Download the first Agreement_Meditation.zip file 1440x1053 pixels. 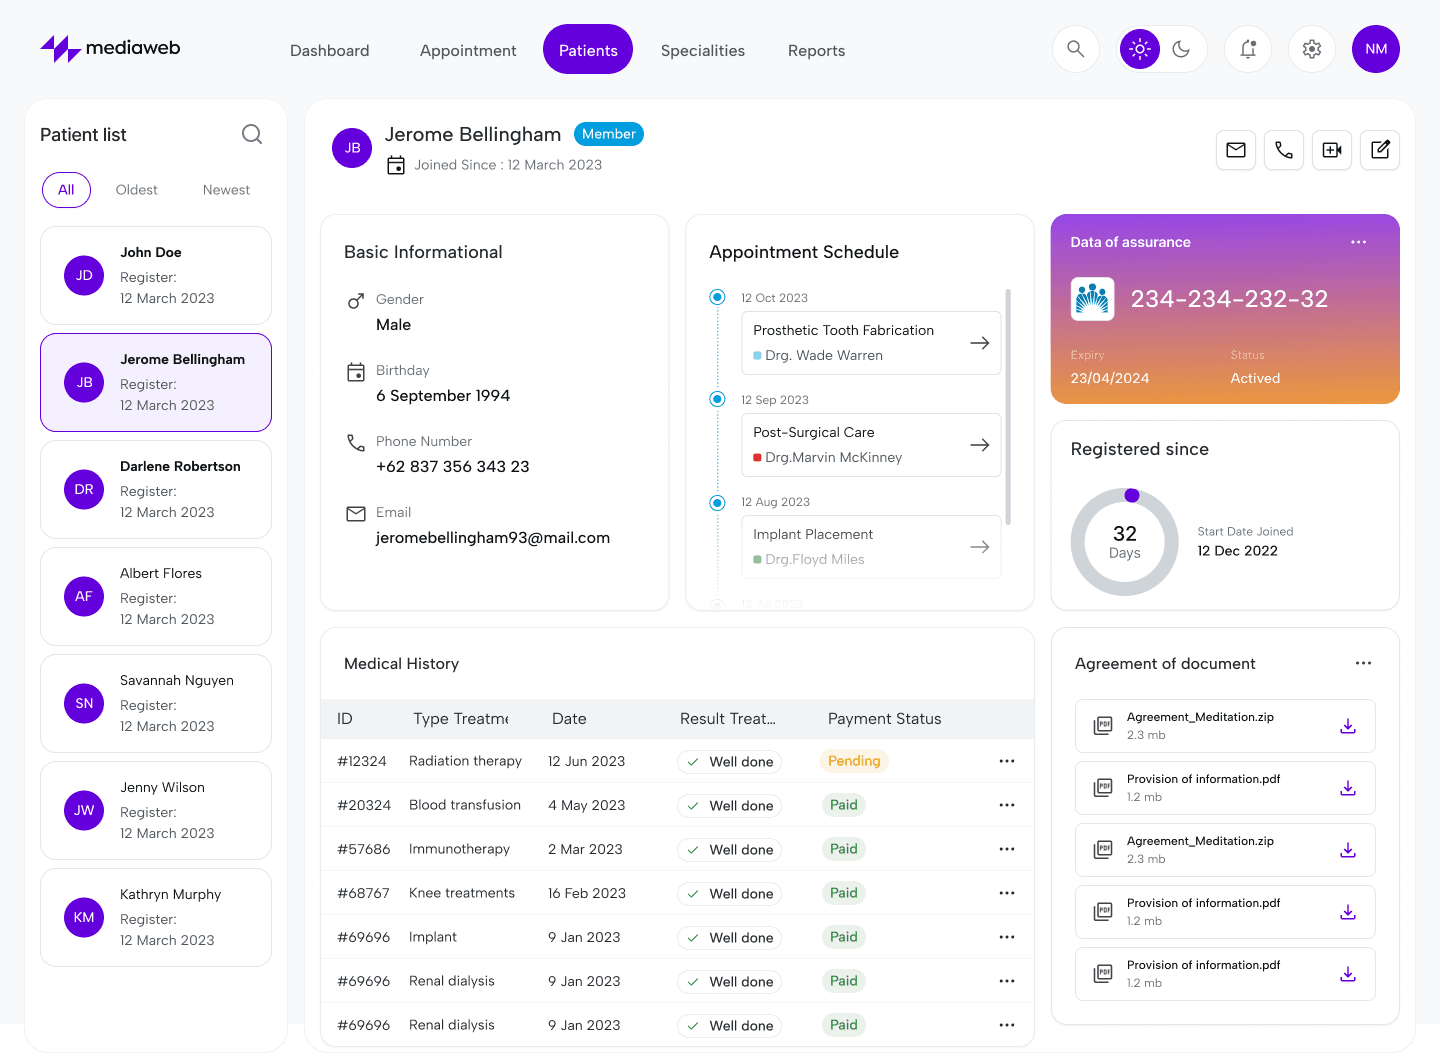coord(1348,726)
